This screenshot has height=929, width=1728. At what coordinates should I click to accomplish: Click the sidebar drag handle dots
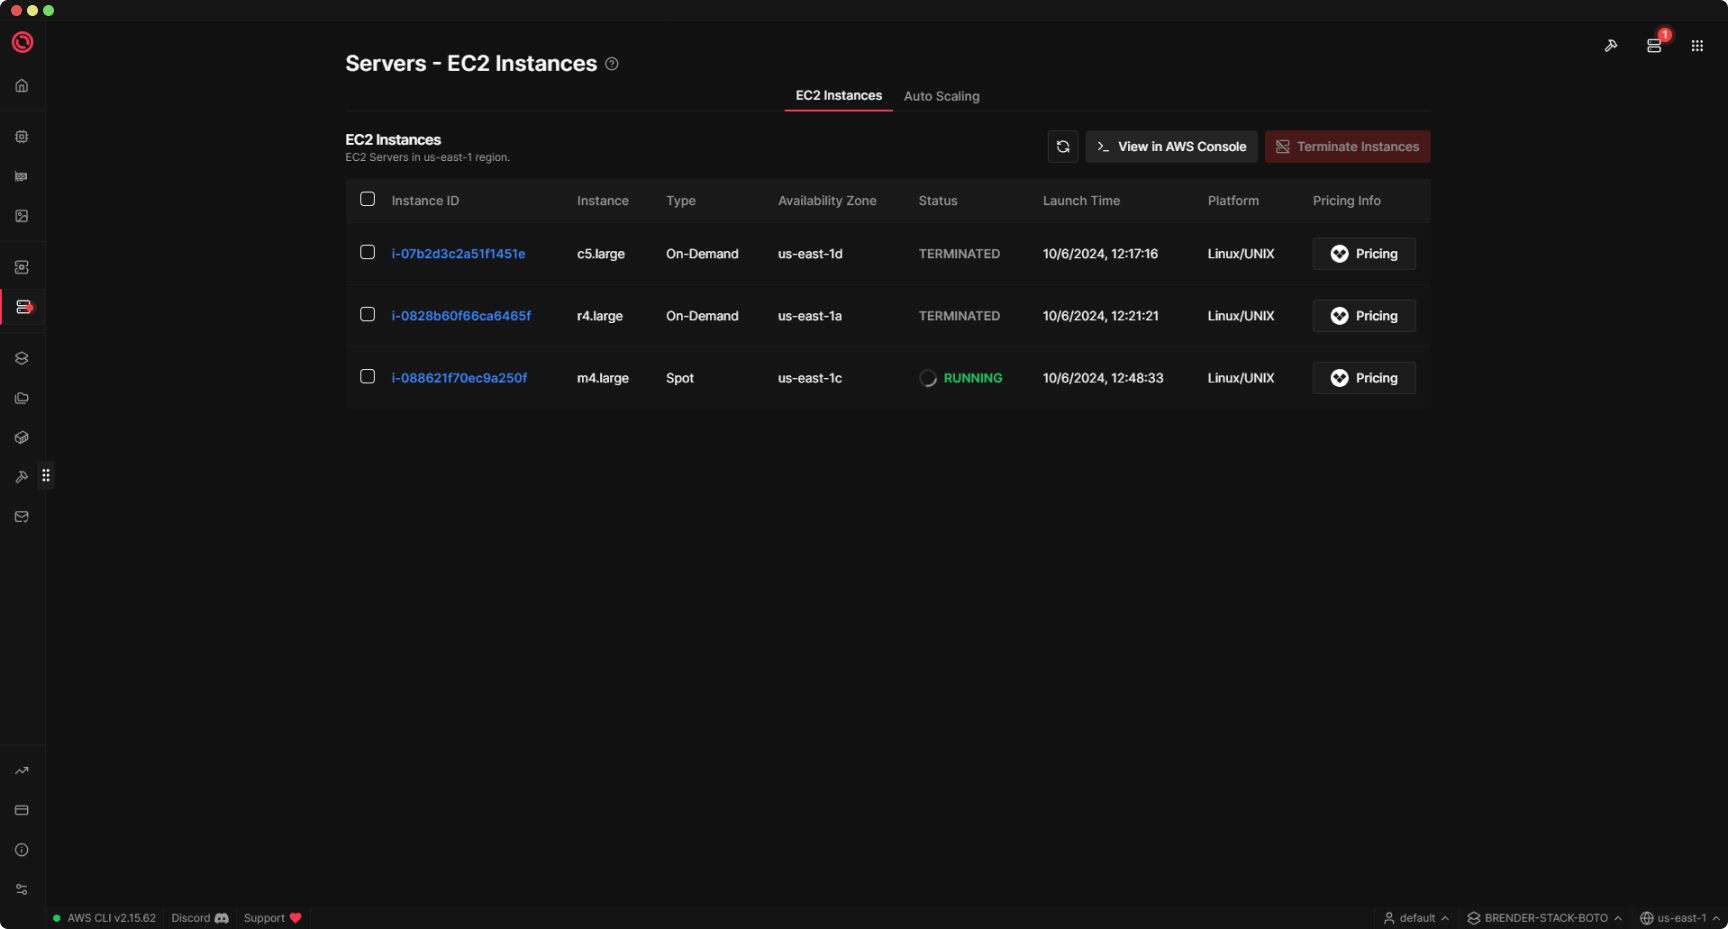(x=46, y=476)
